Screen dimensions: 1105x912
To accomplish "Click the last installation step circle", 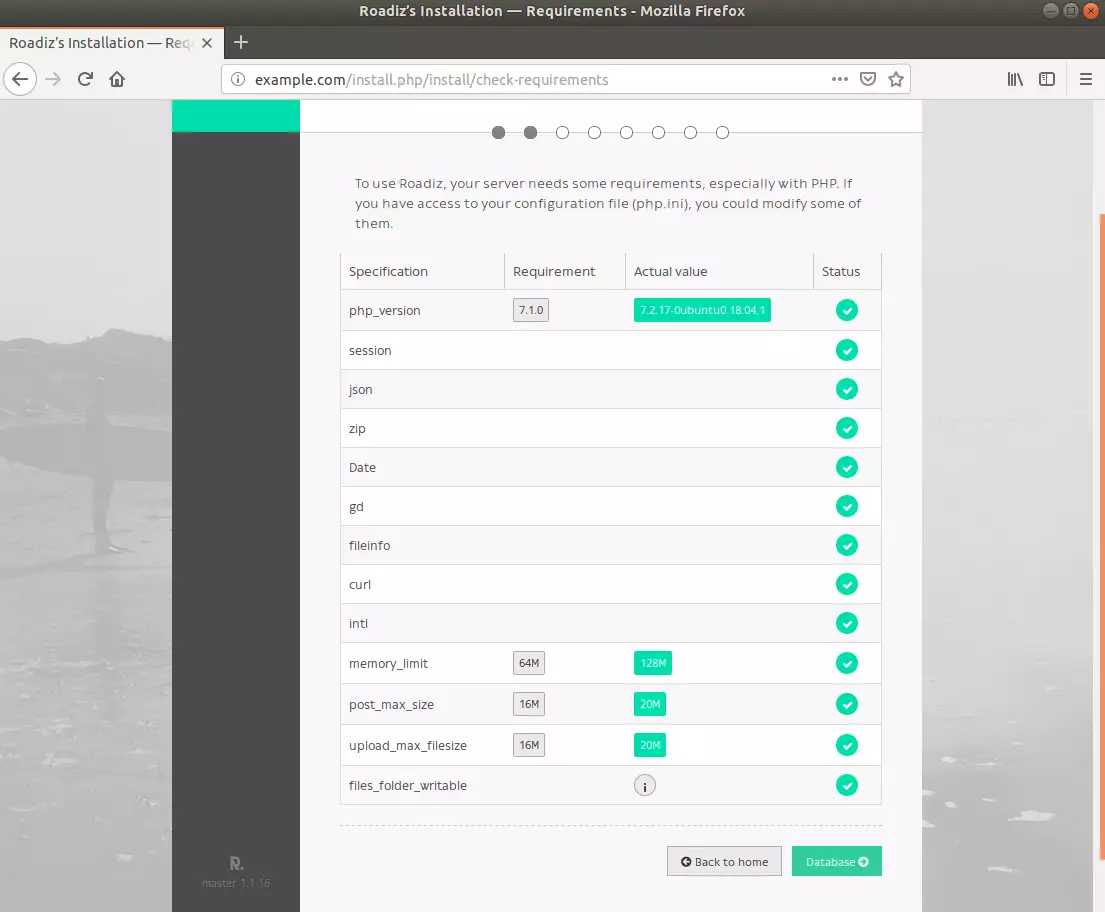I will coord(722,133).
